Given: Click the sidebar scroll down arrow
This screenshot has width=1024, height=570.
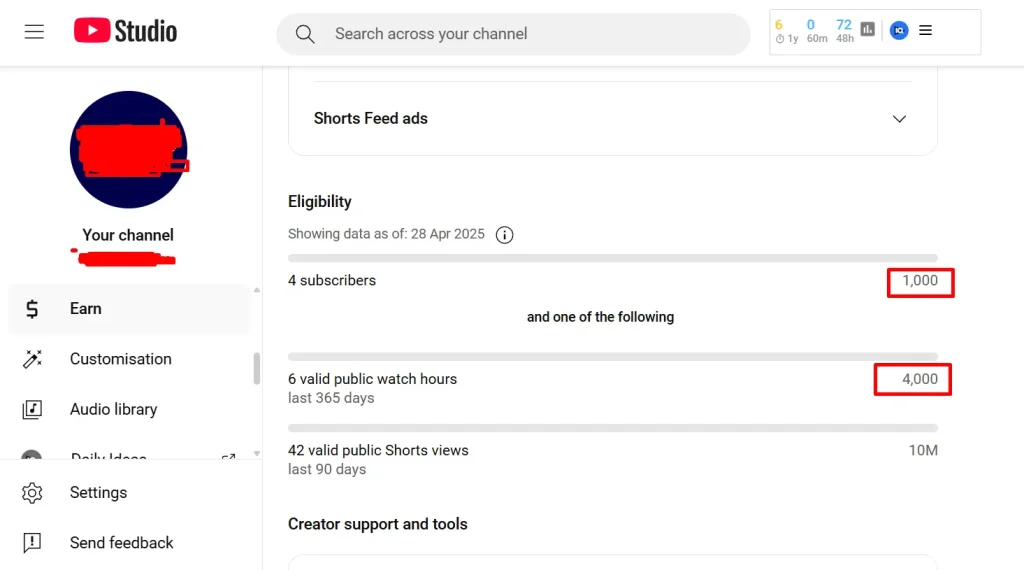Looking at the screenshot, I should click(x=257, y=453).
